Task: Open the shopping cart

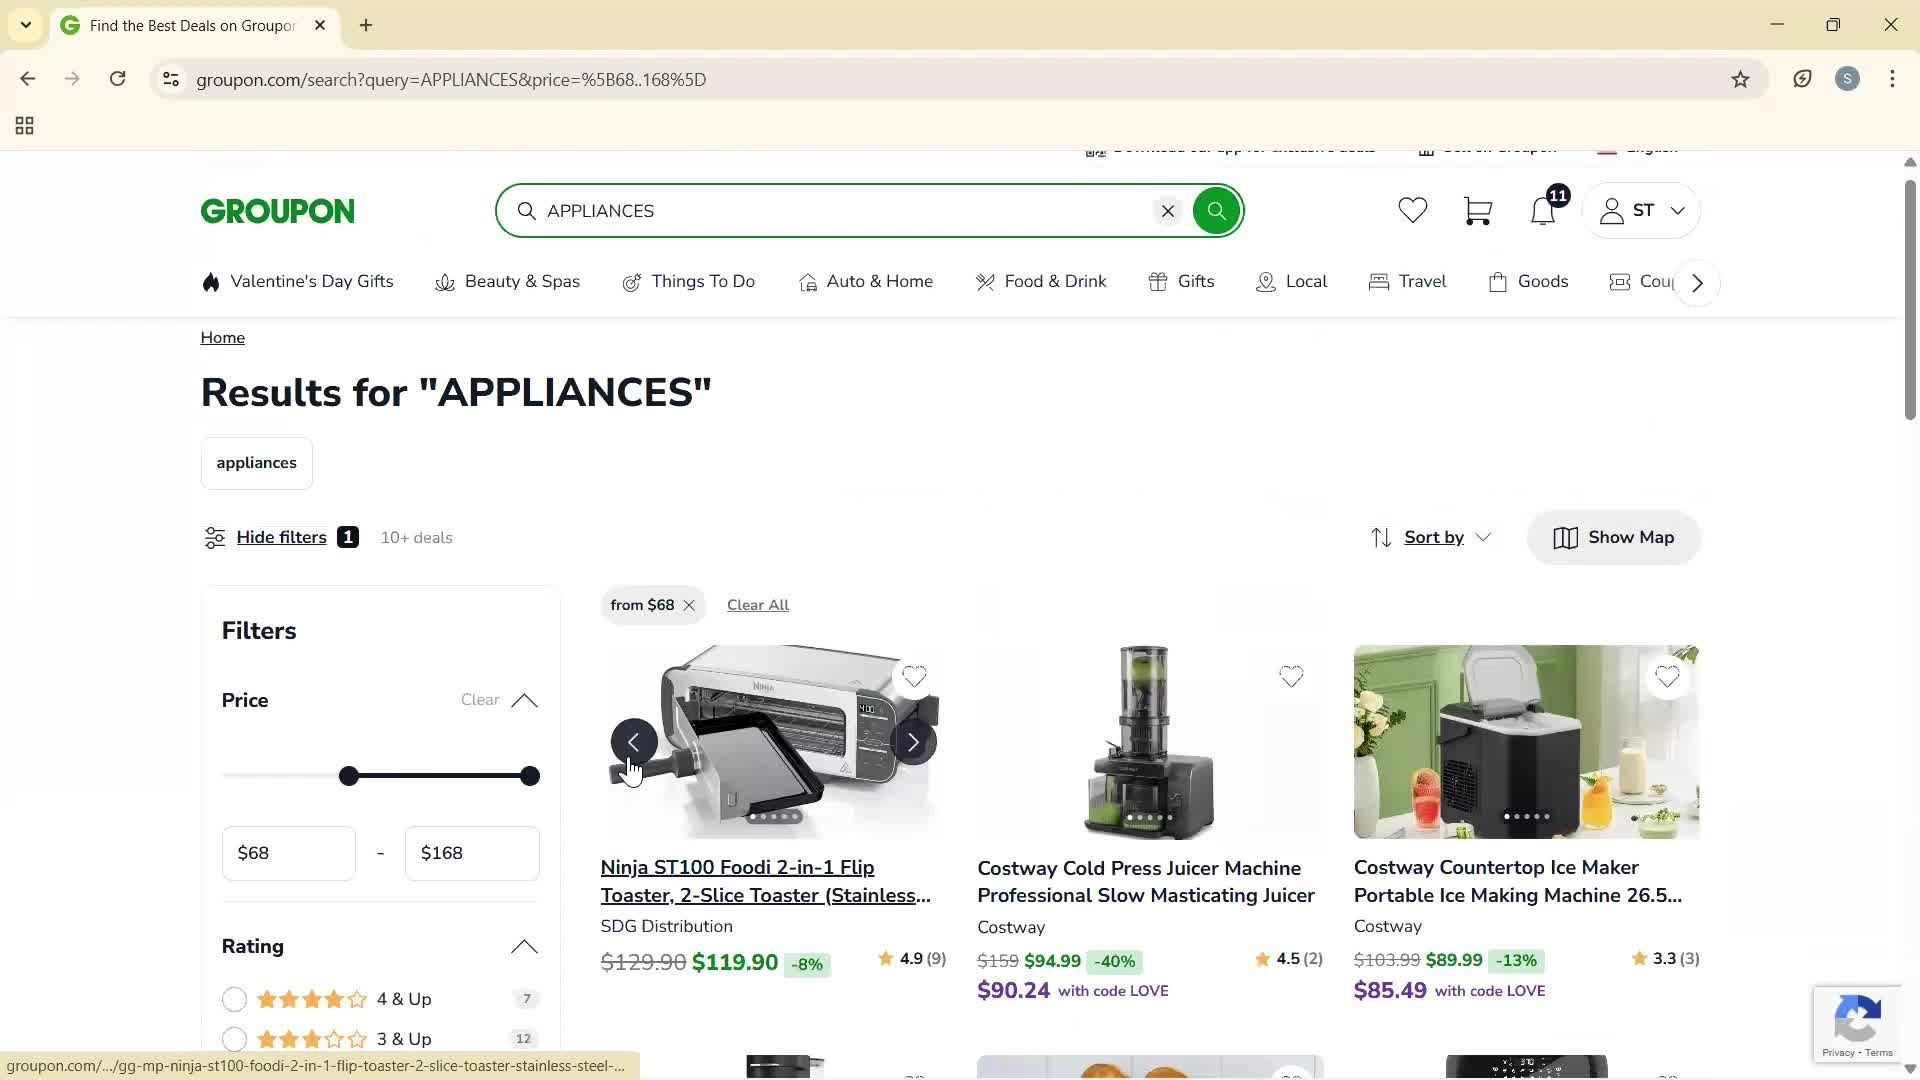Action: tap(1477, 210)
